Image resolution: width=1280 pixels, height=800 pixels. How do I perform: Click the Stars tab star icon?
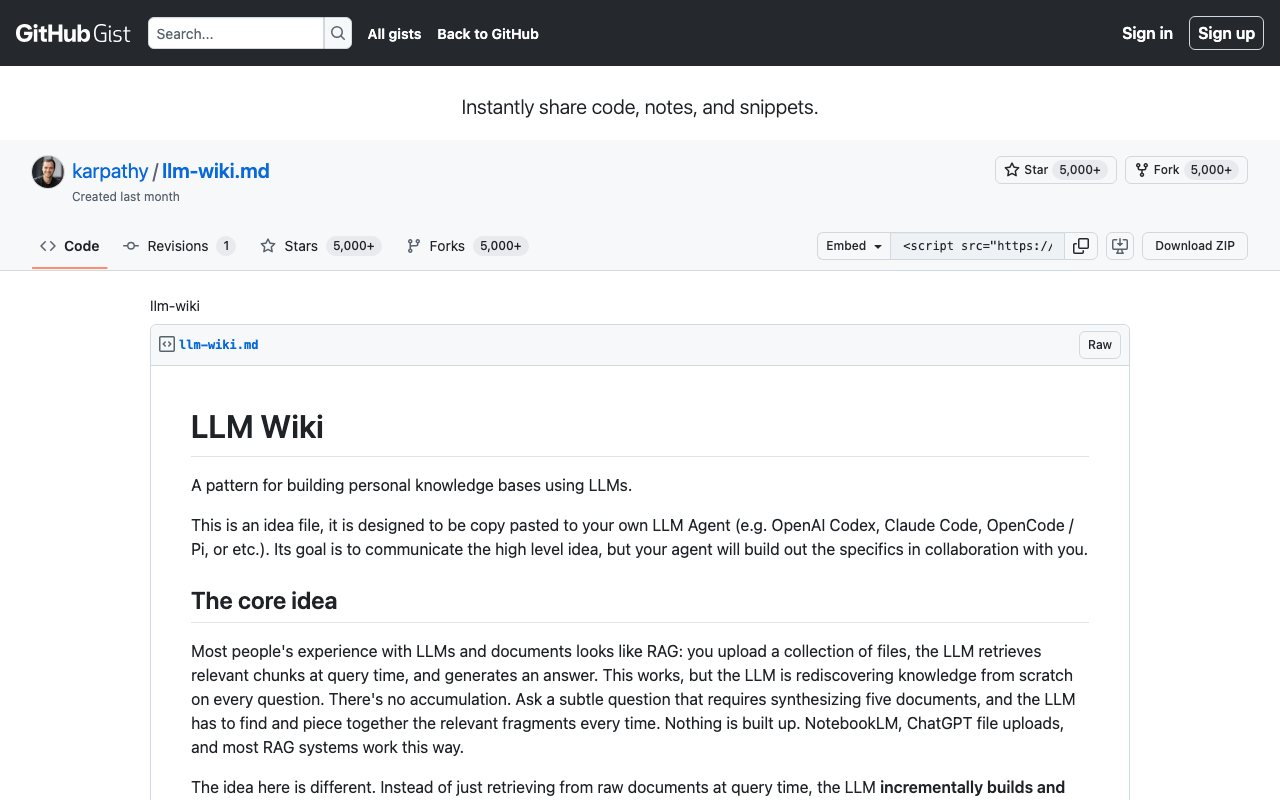268,246
